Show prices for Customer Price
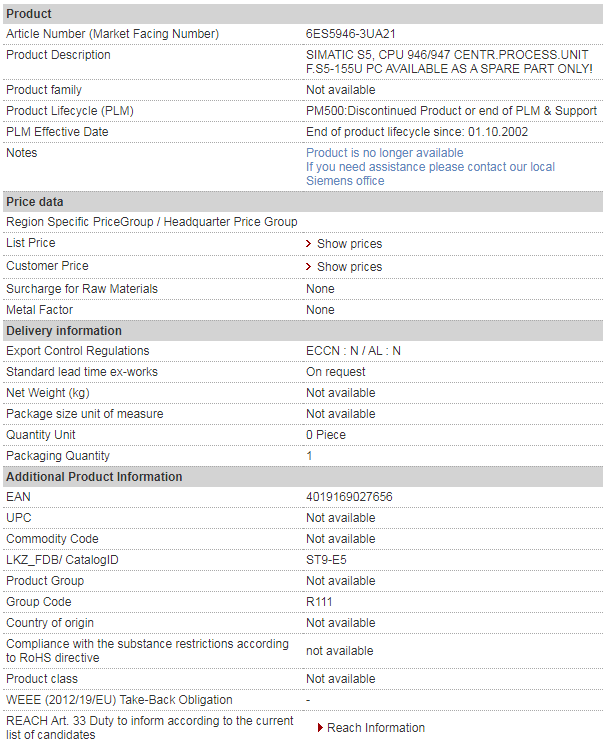Screen dimensions: 605x744 [349, 267]
